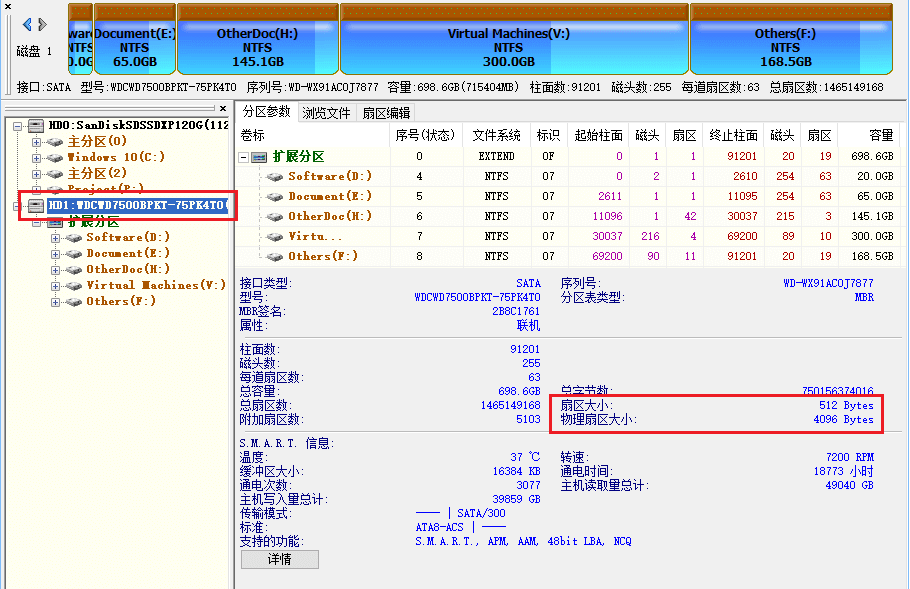Click the Others(F:) drive icon in tree
Viewport: 910px width, 589px height.
point(74,301)
